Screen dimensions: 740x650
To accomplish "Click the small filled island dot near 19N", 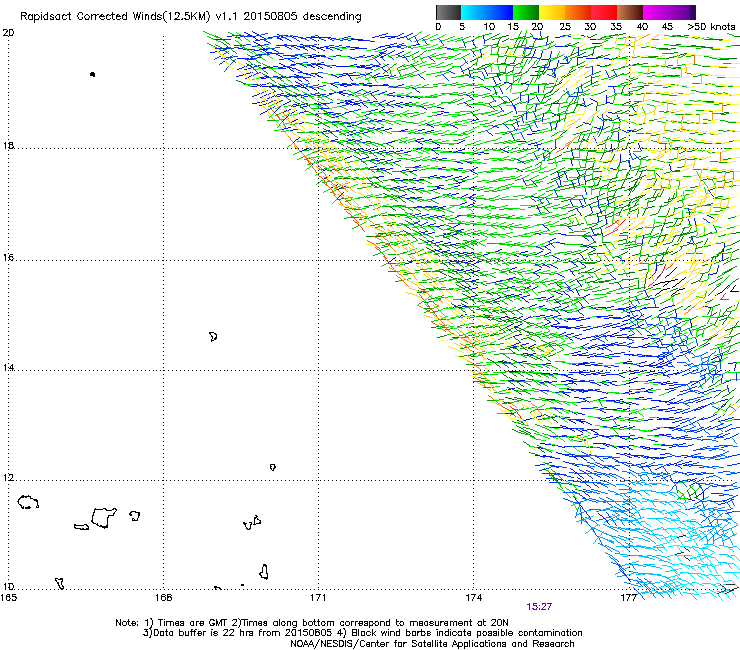I will 92,74.
